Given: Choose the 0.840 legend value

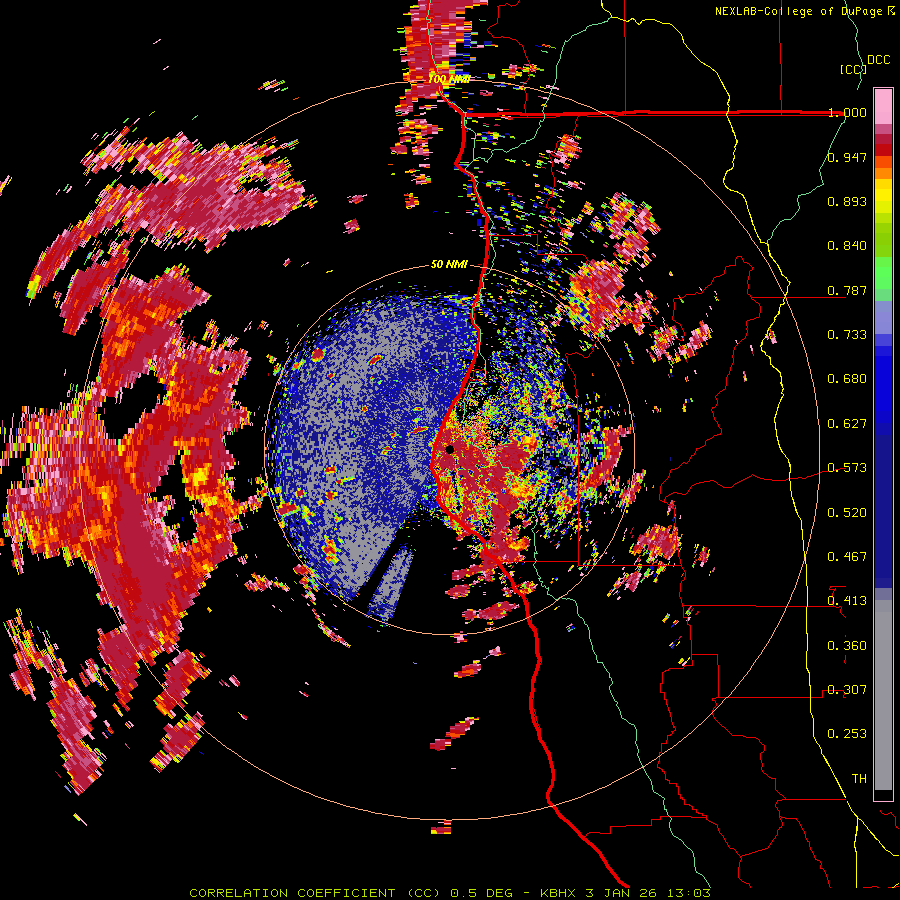Looking at the screenshot, I should (847, 246).
